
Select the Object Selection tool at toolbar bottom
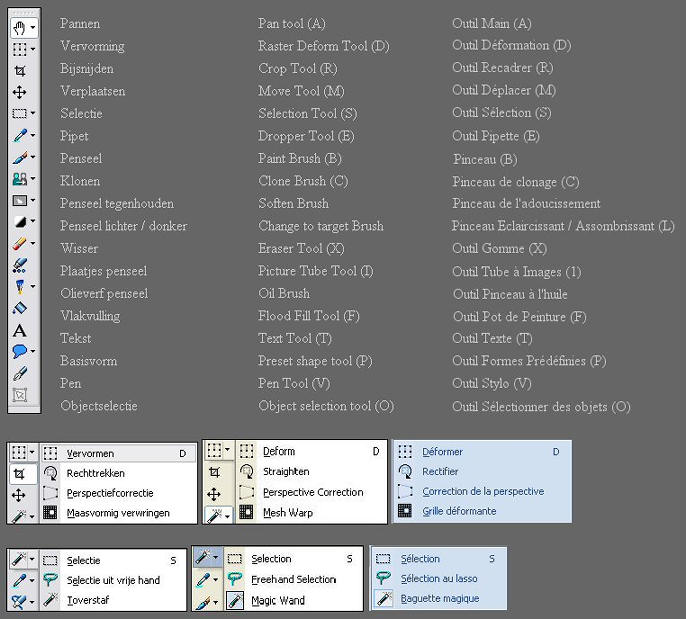point(19,395)
